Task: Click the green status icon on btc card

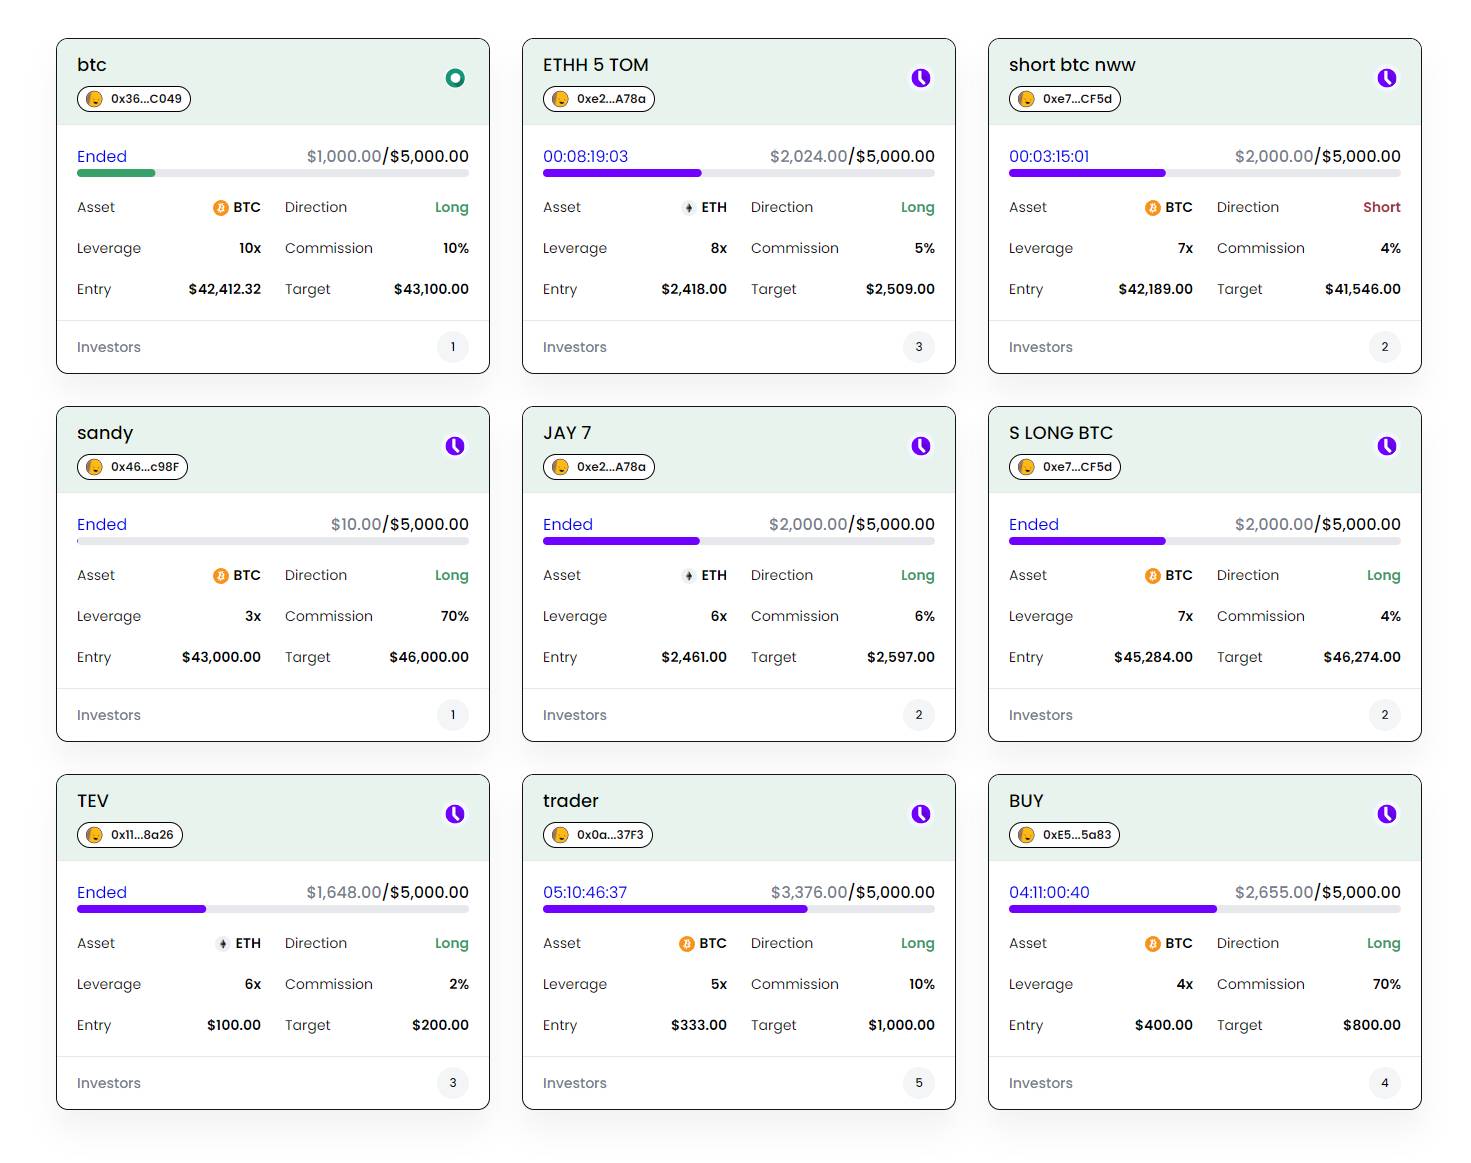Action: [455, 78]
